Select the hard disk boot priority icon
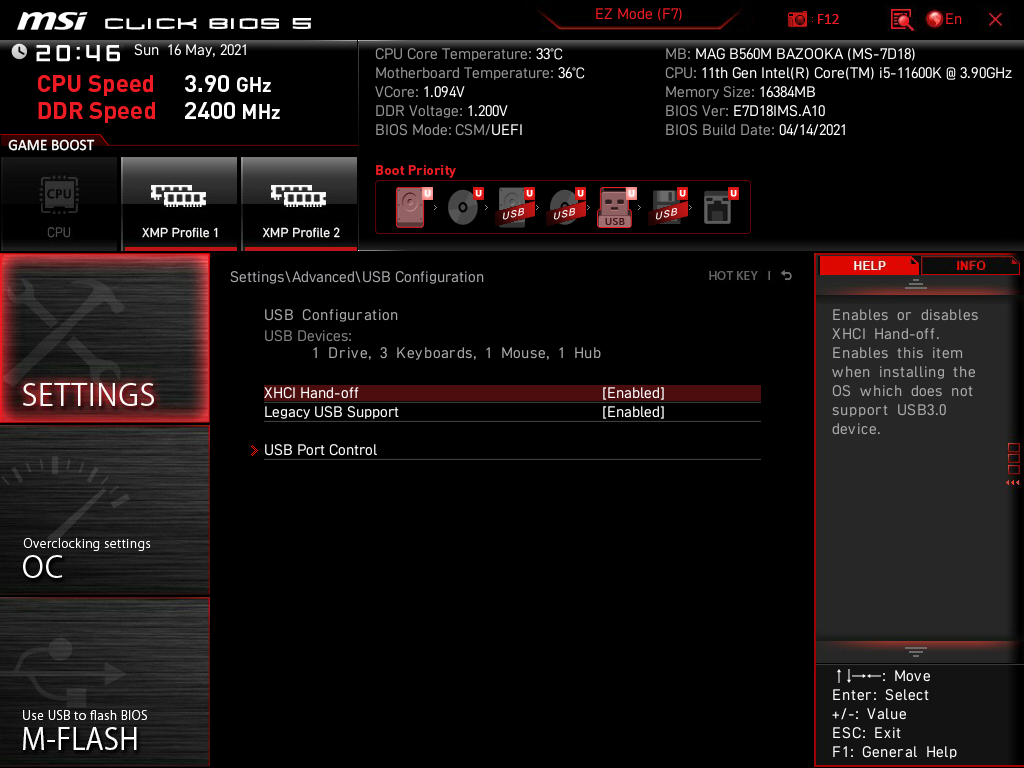Image resolution: width=1024 pixels, height=768 pixels. pos(413,207)
